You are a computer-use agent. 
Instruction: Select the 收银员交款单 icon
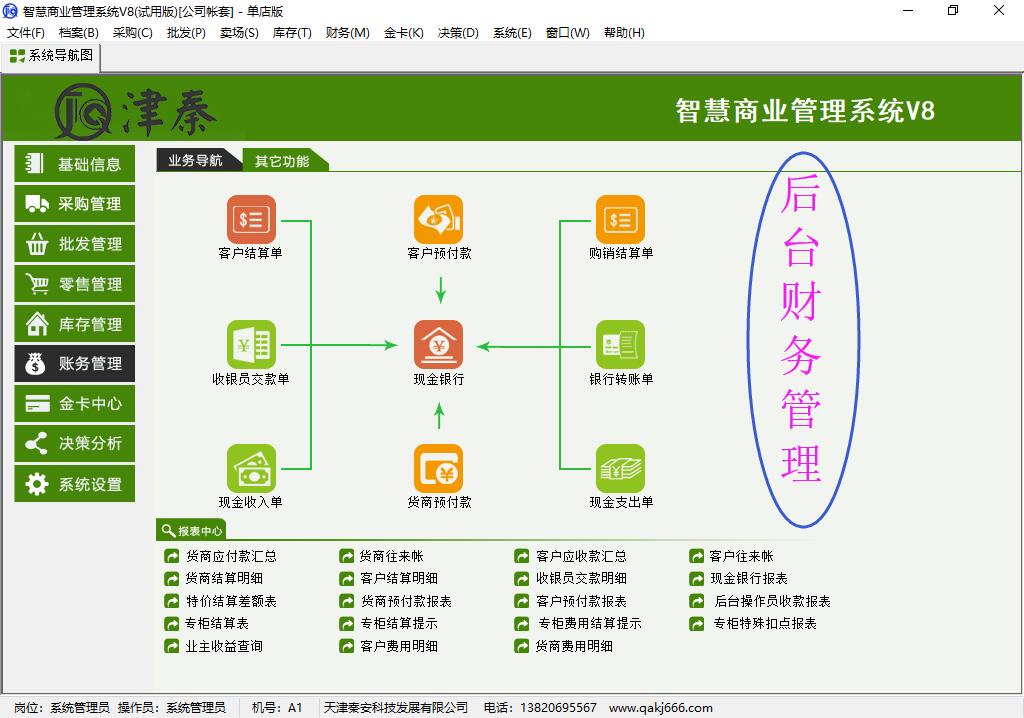(x=251, y=345)
